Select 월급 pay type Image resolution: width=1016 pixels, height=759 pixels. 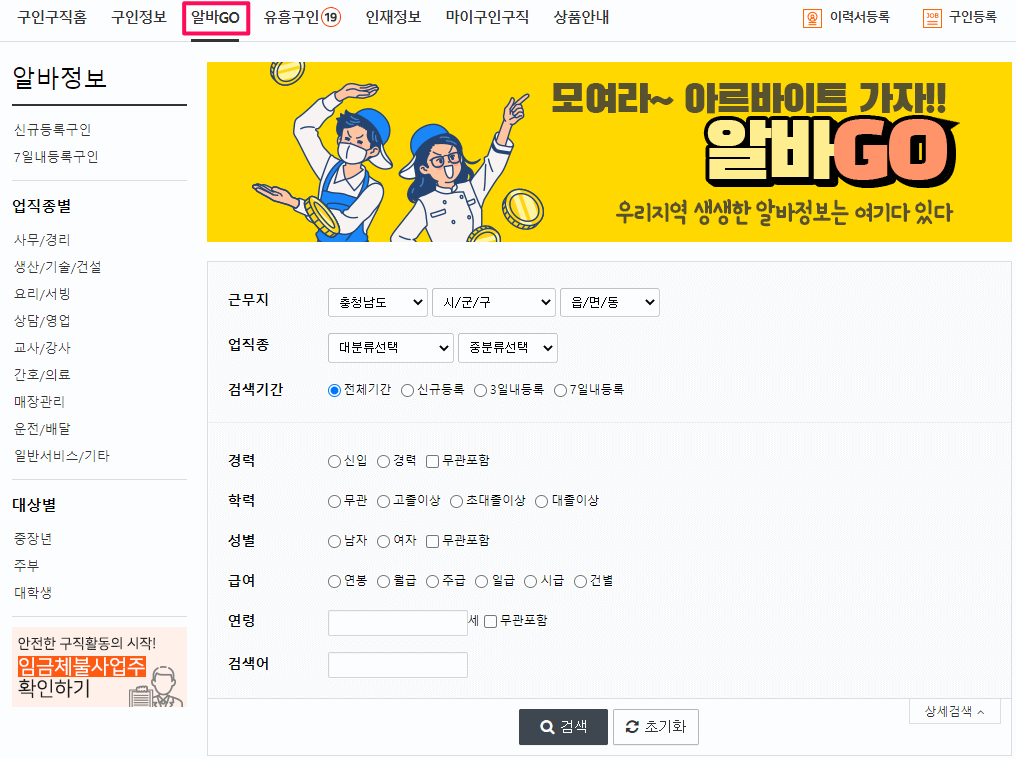tap(384, 581)
